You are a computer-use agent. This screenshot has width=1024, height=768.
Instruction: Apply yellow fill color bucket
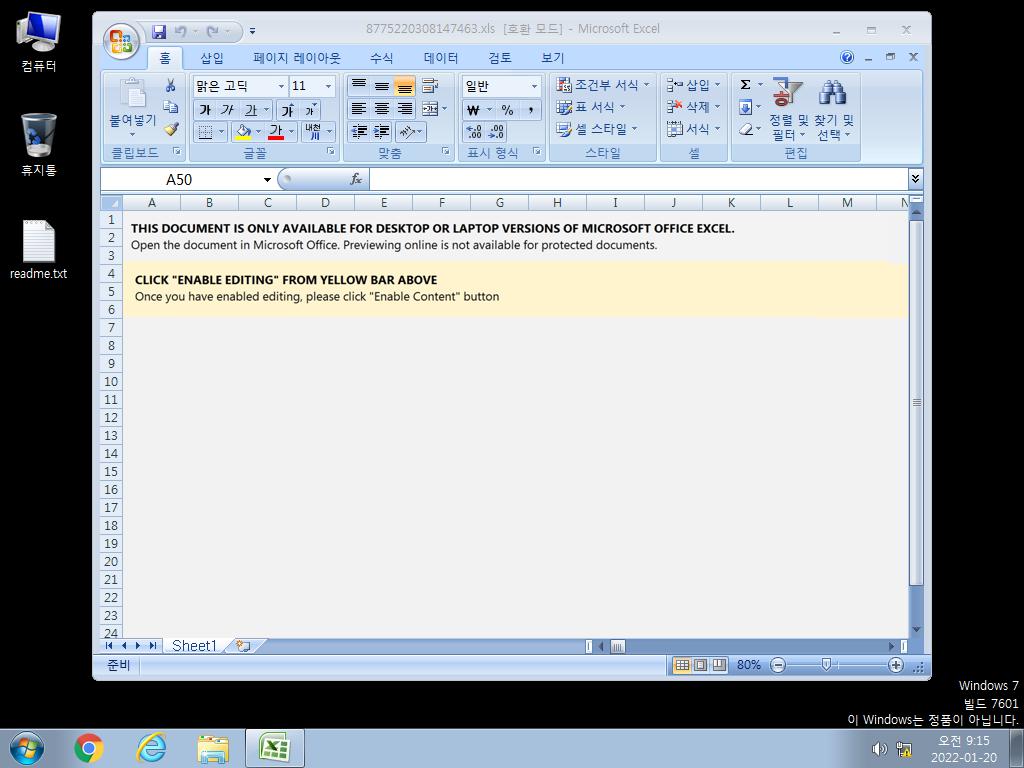(x=243, y=132)
